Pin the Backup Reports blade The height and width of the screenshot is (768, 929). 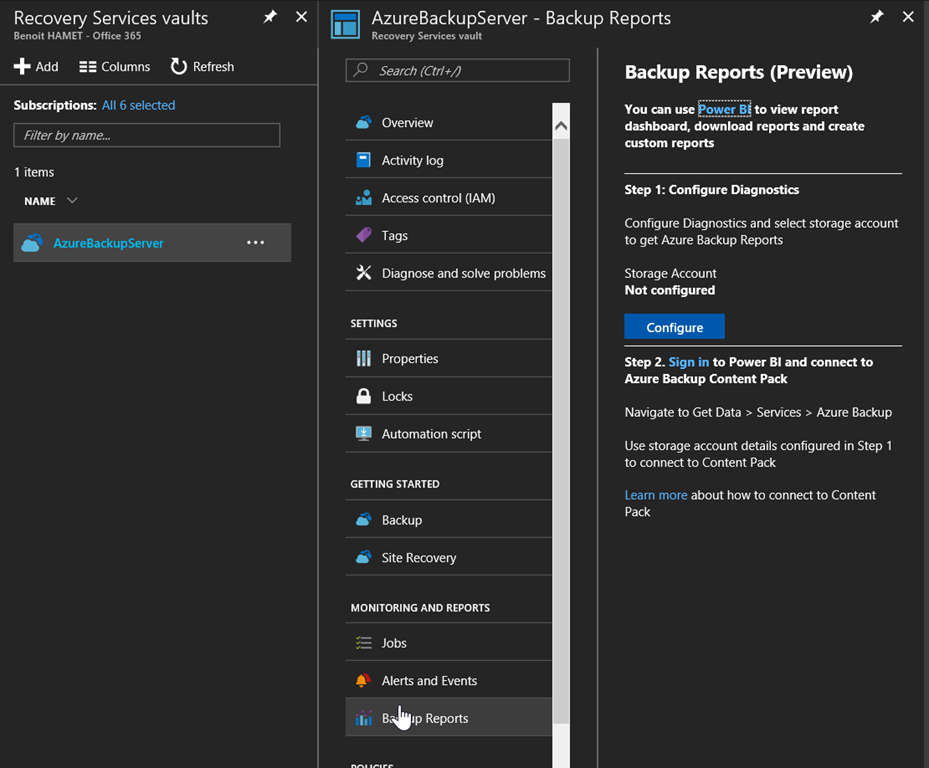click(877, 18)
